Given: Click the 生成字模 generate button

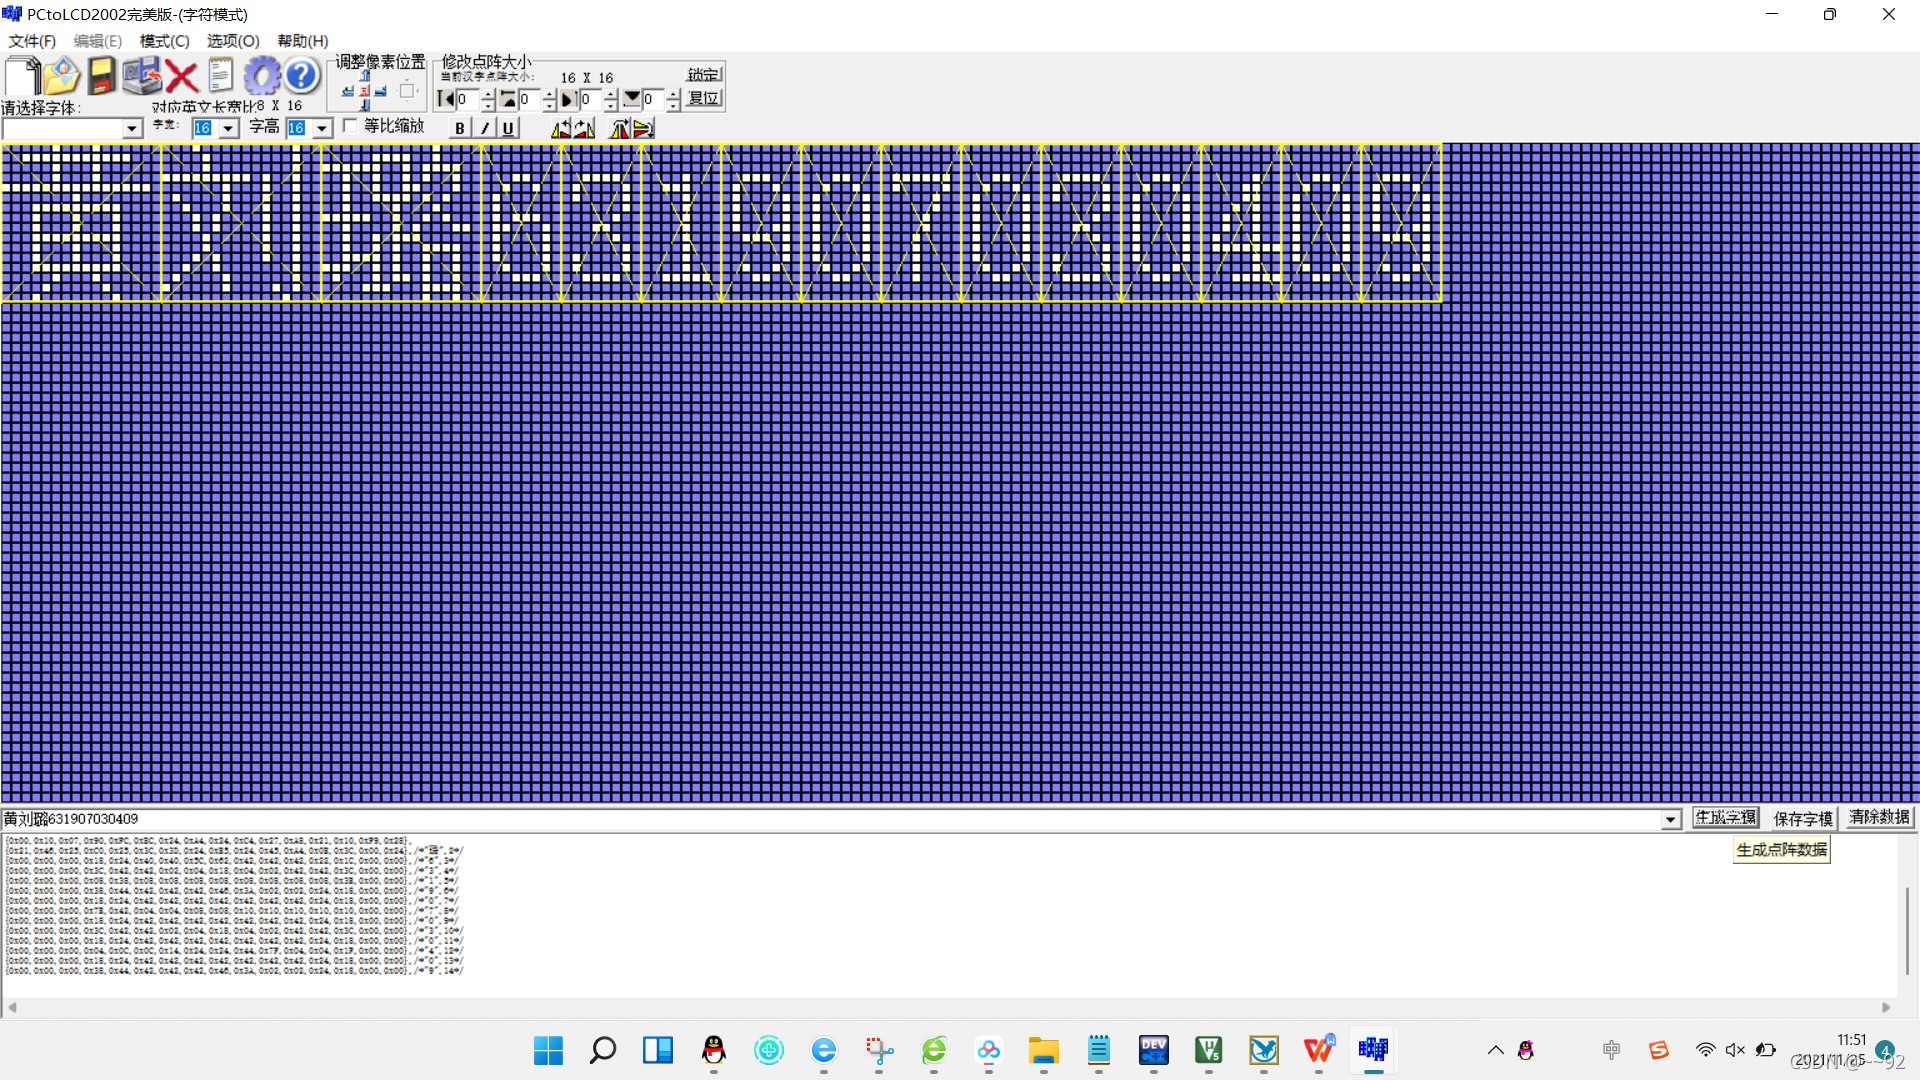Looking at the screenshot, I should click(x=1726, y=818).
